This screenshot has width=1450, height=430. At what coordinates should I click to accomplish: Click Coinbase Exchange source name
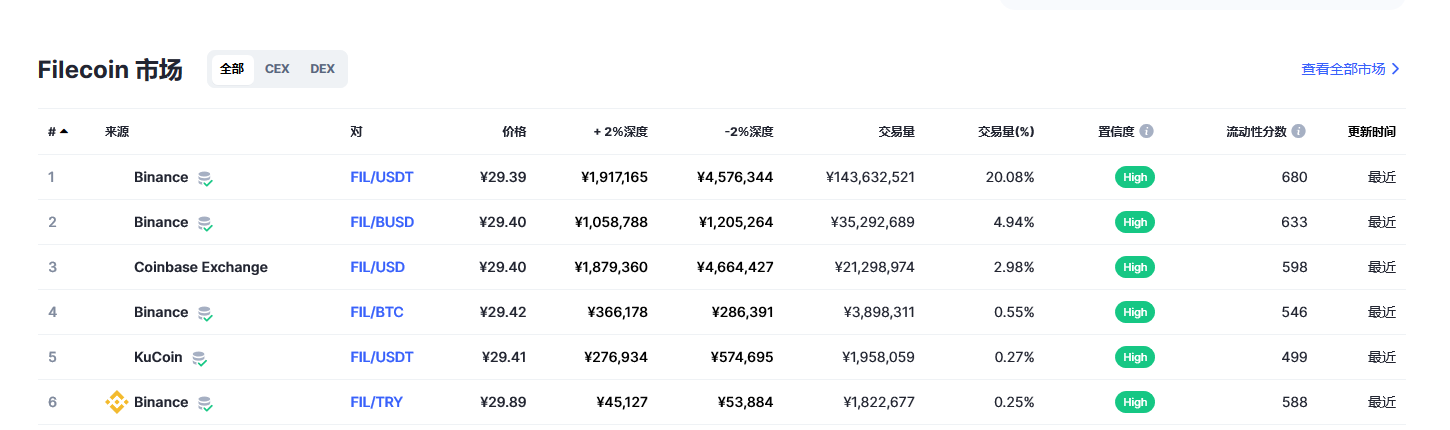tap(201, 267)
